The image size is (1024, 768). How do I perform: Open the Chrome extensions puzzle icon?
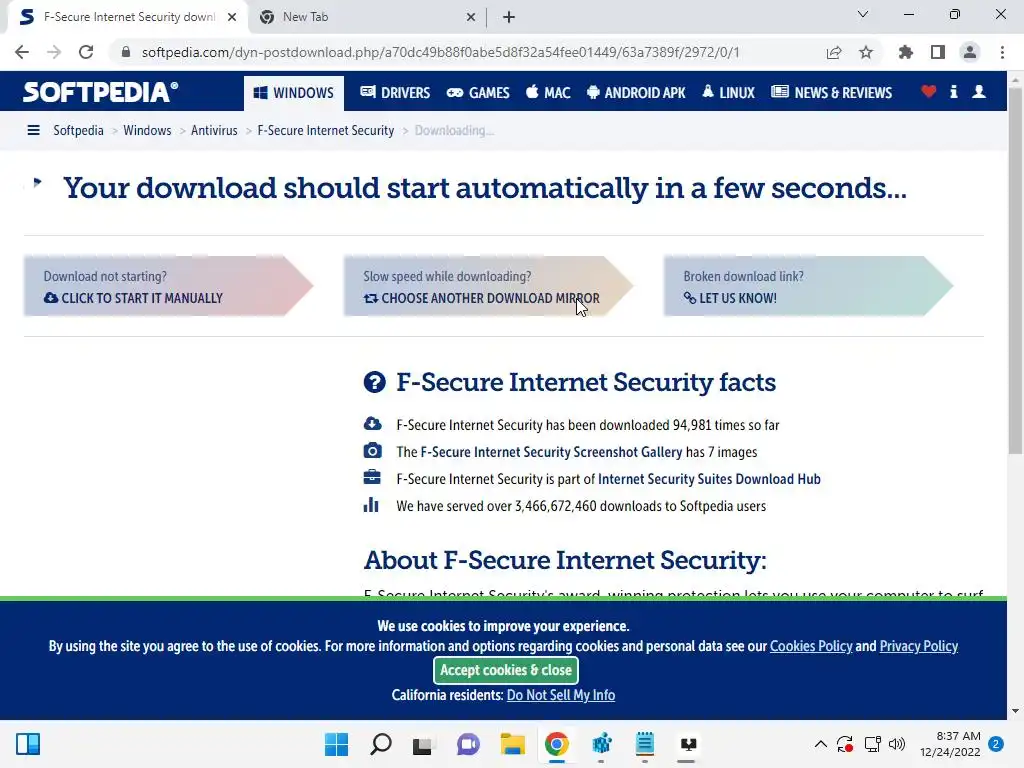click(906, 52)
